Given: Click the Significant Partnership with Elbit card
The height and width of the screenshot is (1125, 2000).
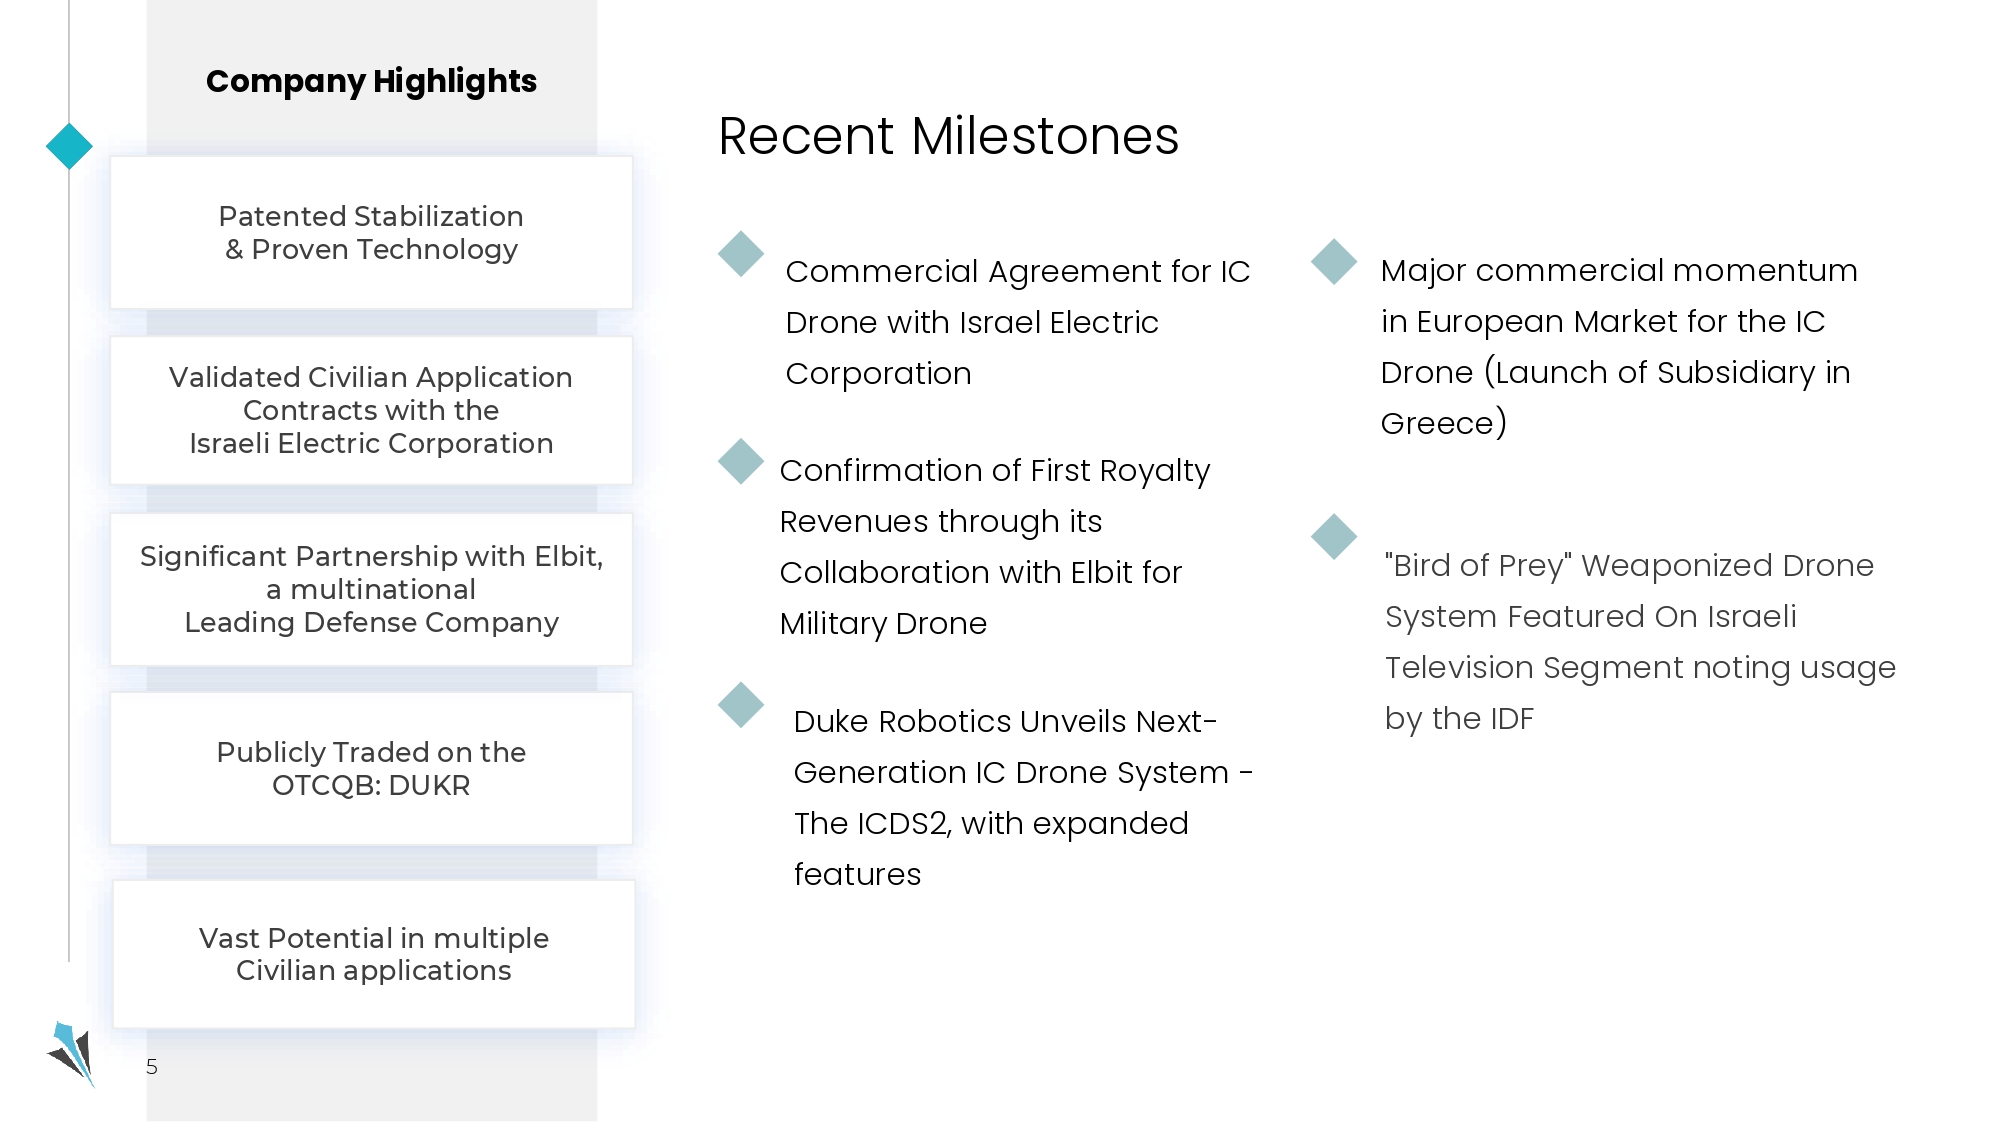Looking at the screenshot, I should (x=371, y=589).
